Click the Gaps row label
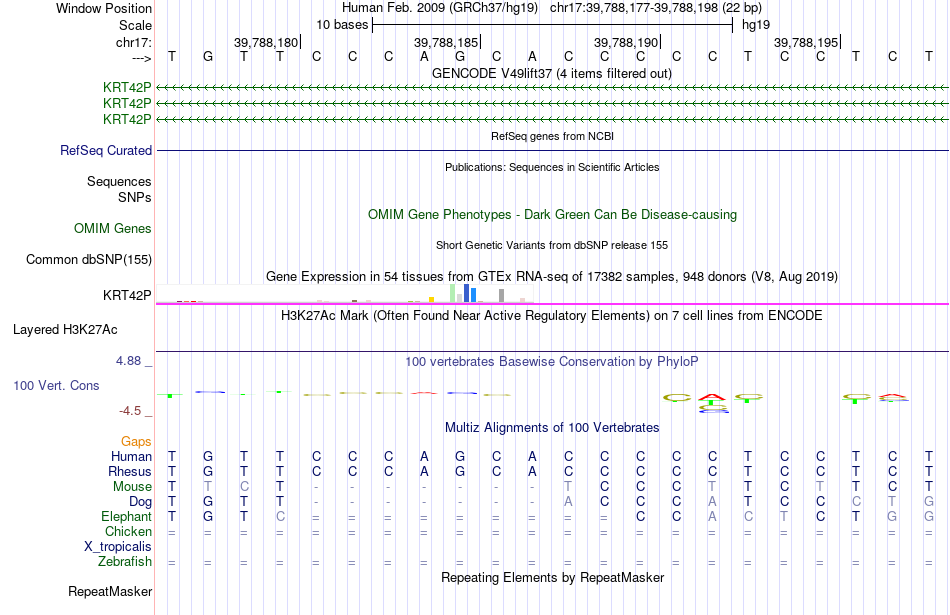This screenshot has width=950, height=615. [136, 441]
